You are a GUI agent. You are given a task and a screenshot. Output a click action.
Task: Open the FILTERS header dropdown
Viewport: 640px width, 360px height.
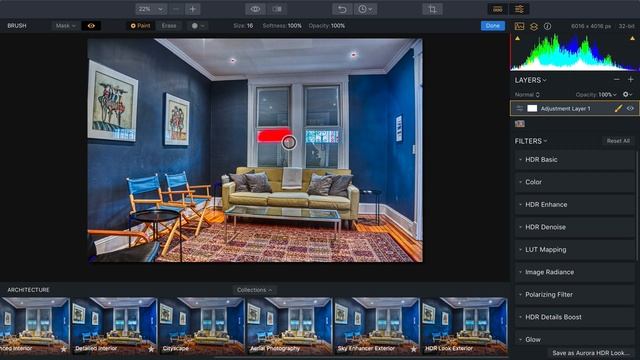point(531,141)
